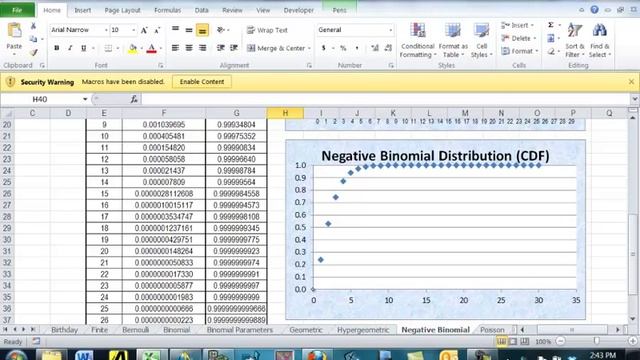Image resolution: width=640 pixels, height=360 pixels.
Task: Select column H header
Action: [285, 113]
